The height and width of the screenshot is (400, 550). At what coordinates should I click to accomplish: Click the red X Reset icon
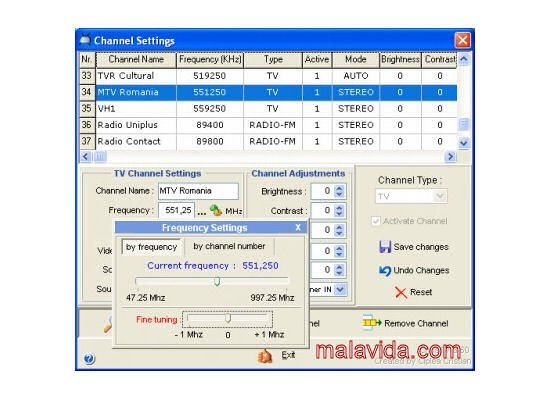pyautogui.click(x=401, y=292)
